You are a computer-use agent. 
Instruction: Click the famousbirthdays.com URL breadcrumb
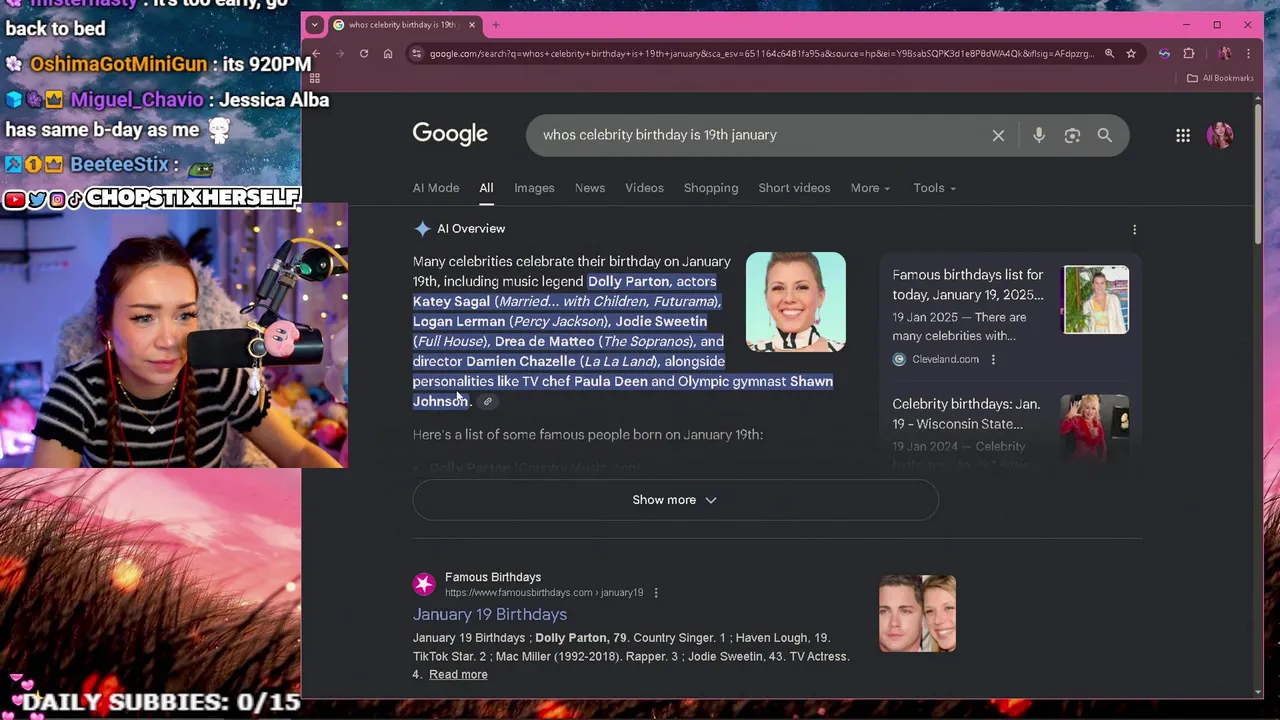click(544, 593)
